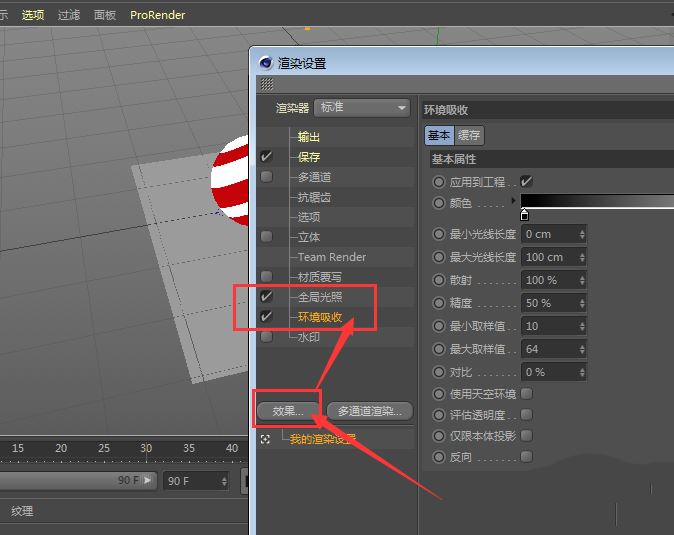Click the keyframe circle beside 精度
The image size is (674, 535).
439,303
